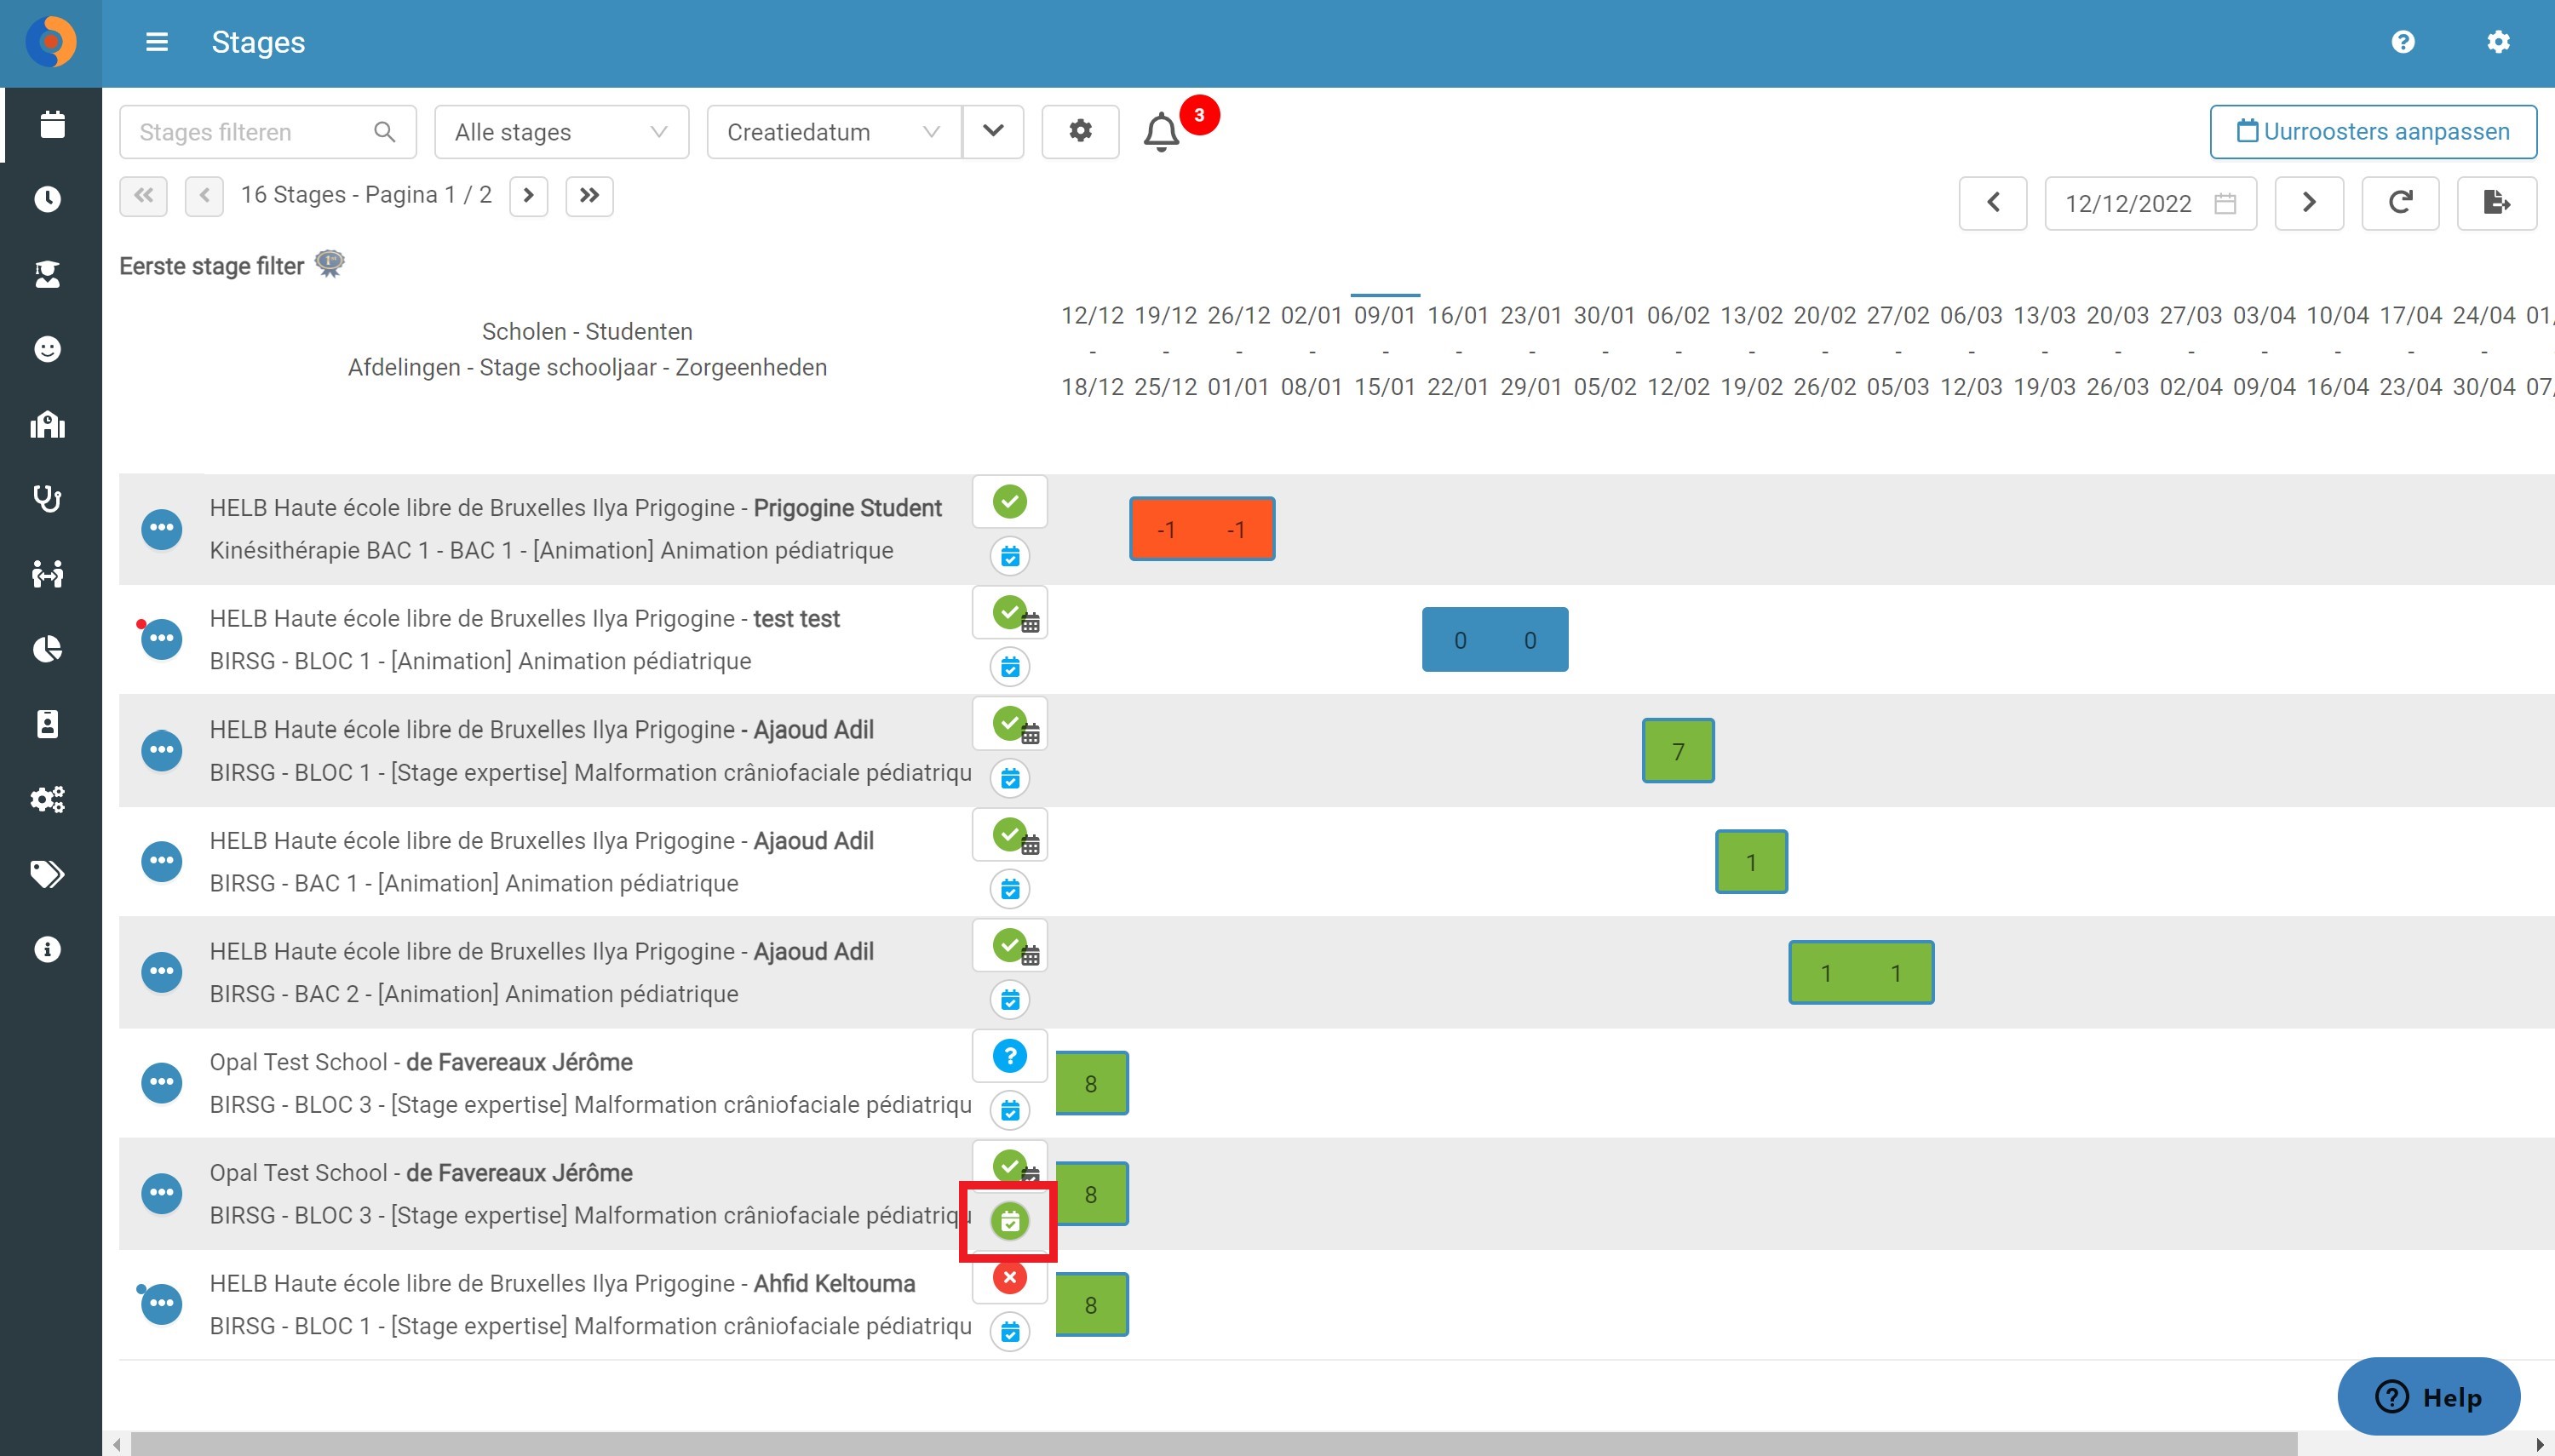The width and height of the screenshot is (2555, 1456).
Task: Click the stethoscope icon in sidebar
Action: (x=47, y=498)
